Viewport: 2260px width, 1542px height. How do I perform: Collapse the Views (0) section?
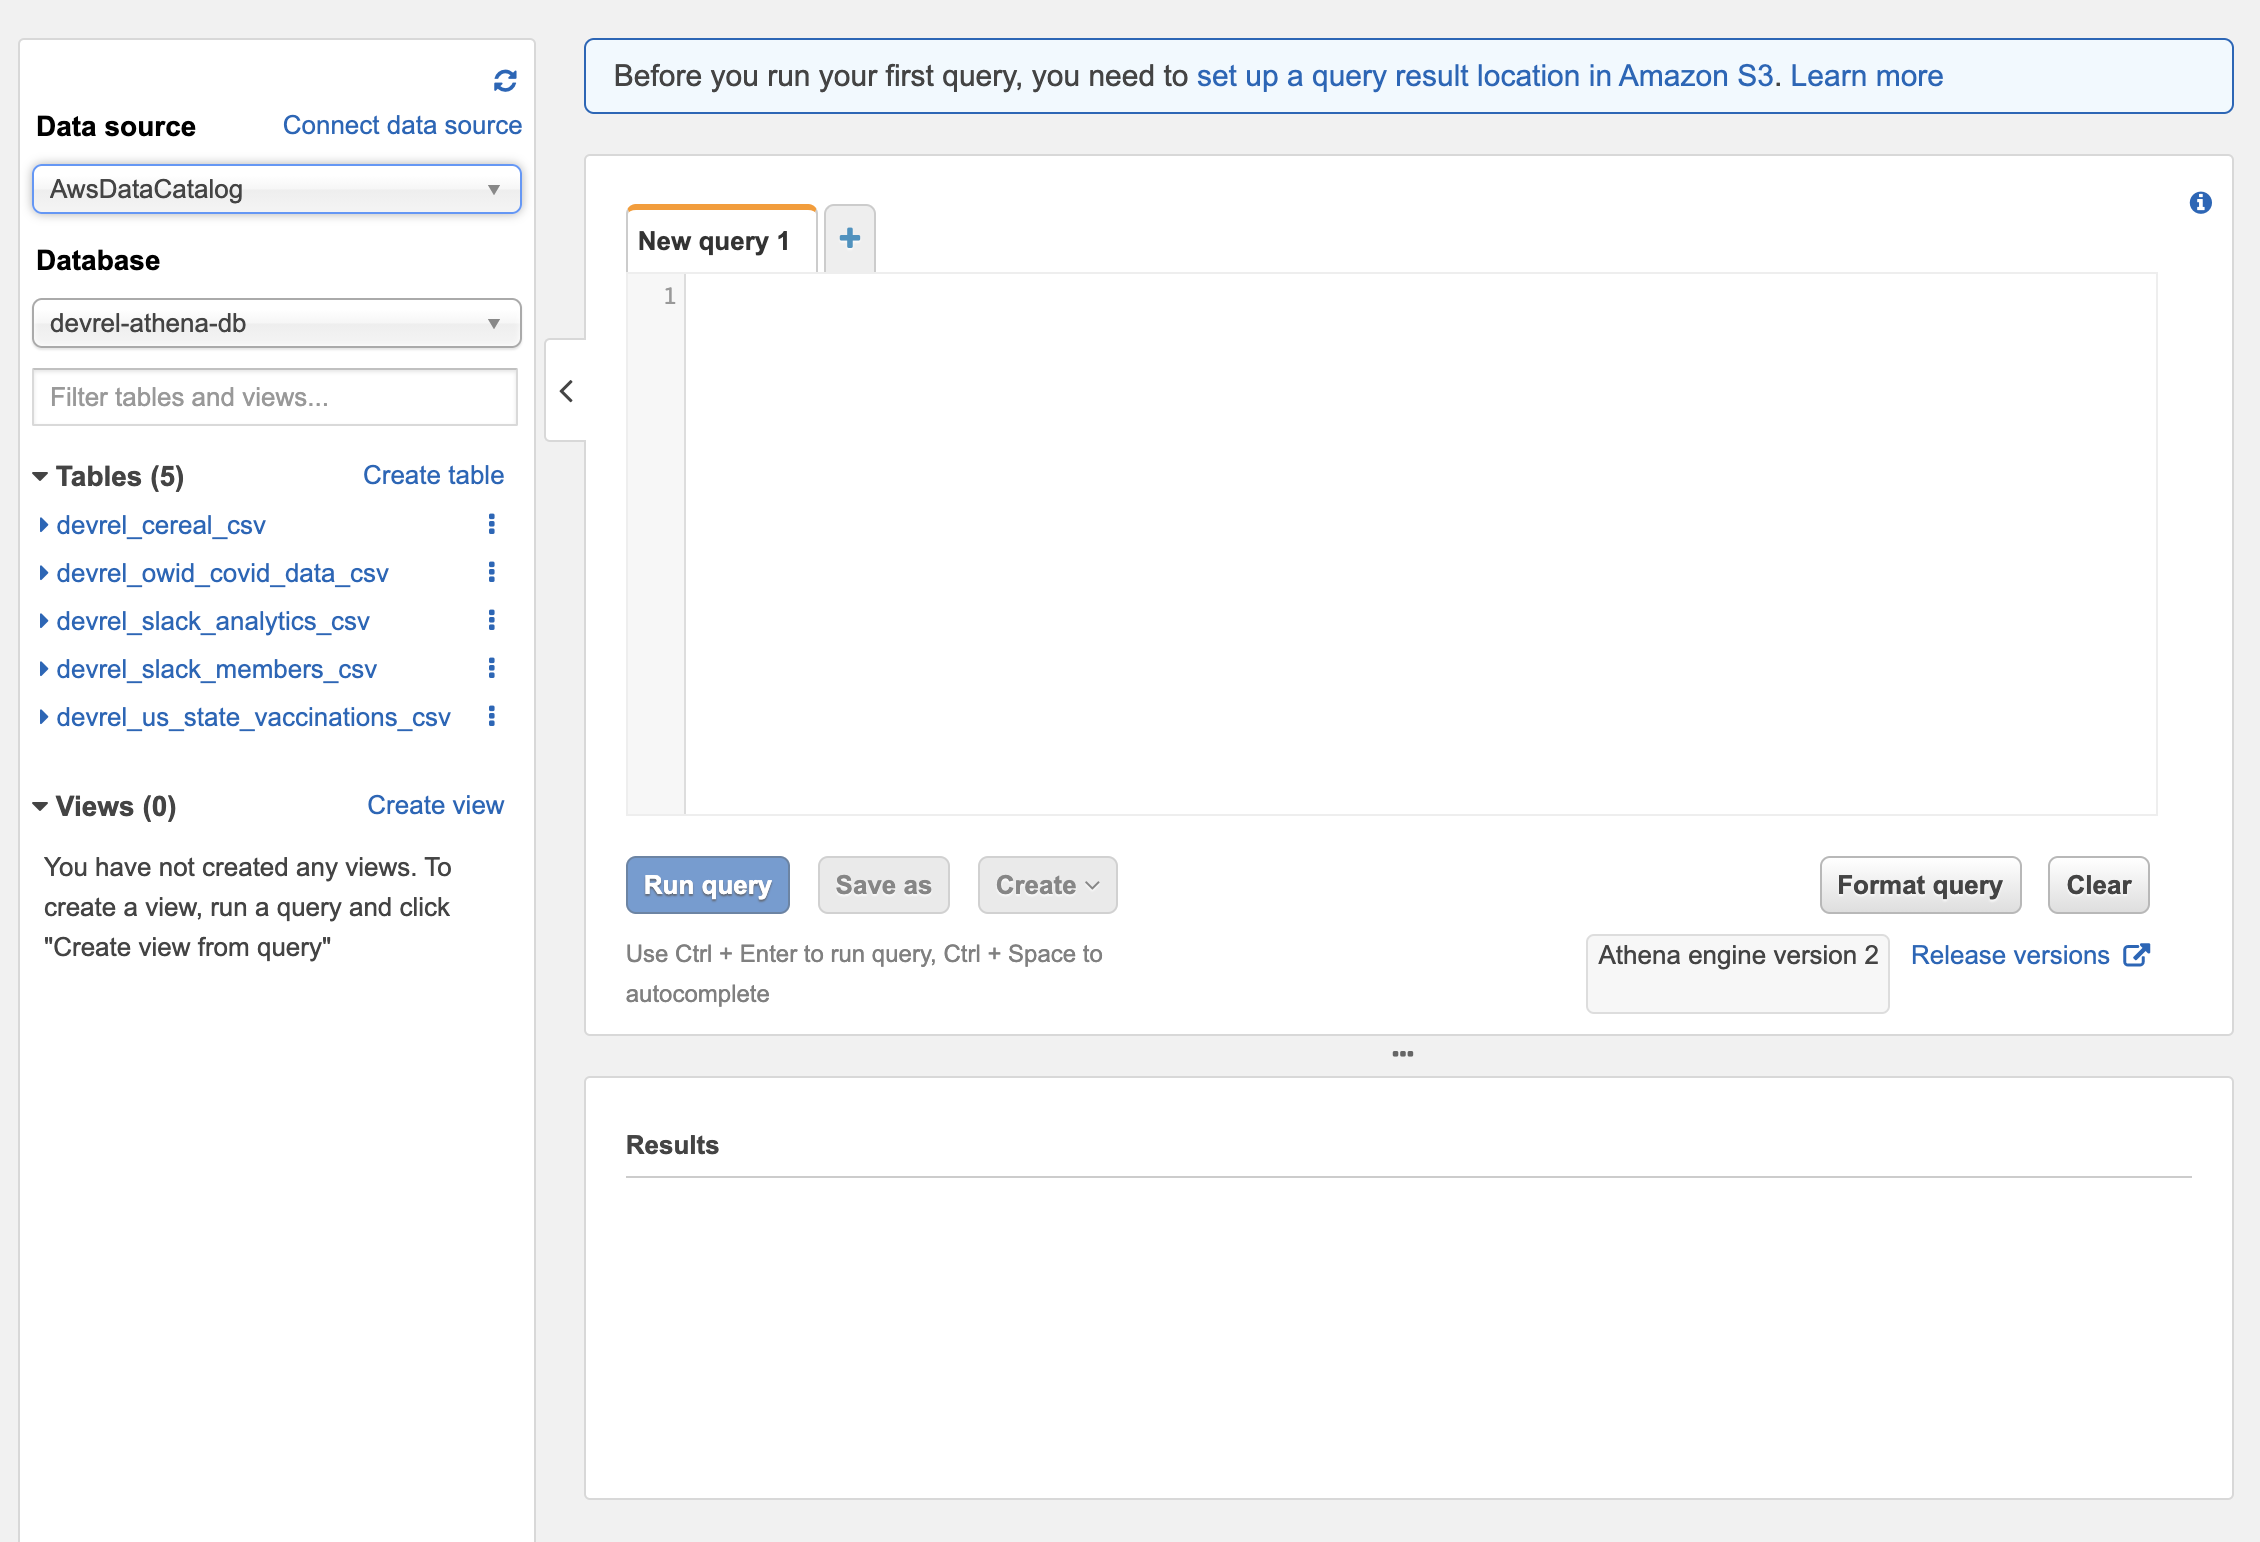[x=40, y=806]
